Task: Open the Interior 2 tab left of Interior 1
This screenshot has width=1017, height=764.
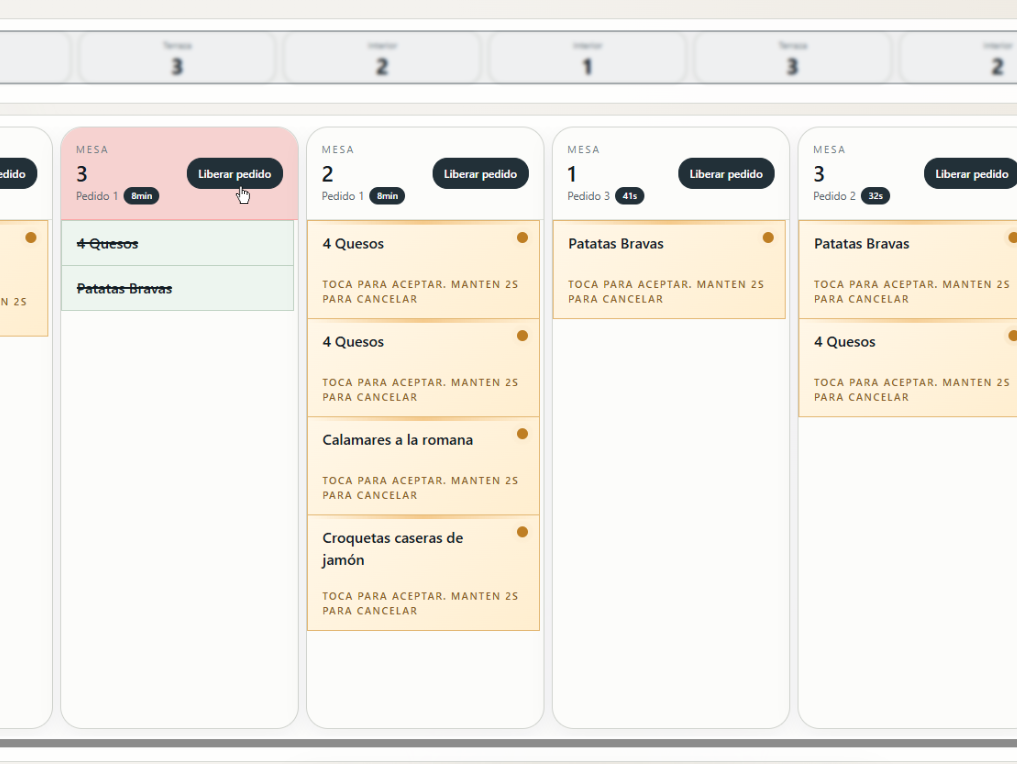Action: tap(382, 58)
